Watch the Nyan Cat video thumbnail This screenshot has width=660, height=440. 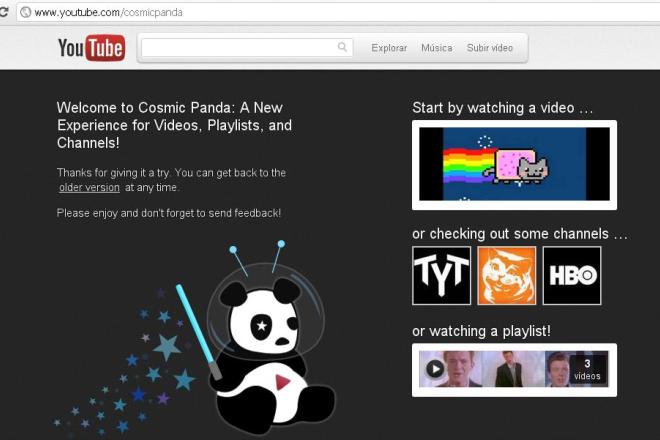pos(514,165)
